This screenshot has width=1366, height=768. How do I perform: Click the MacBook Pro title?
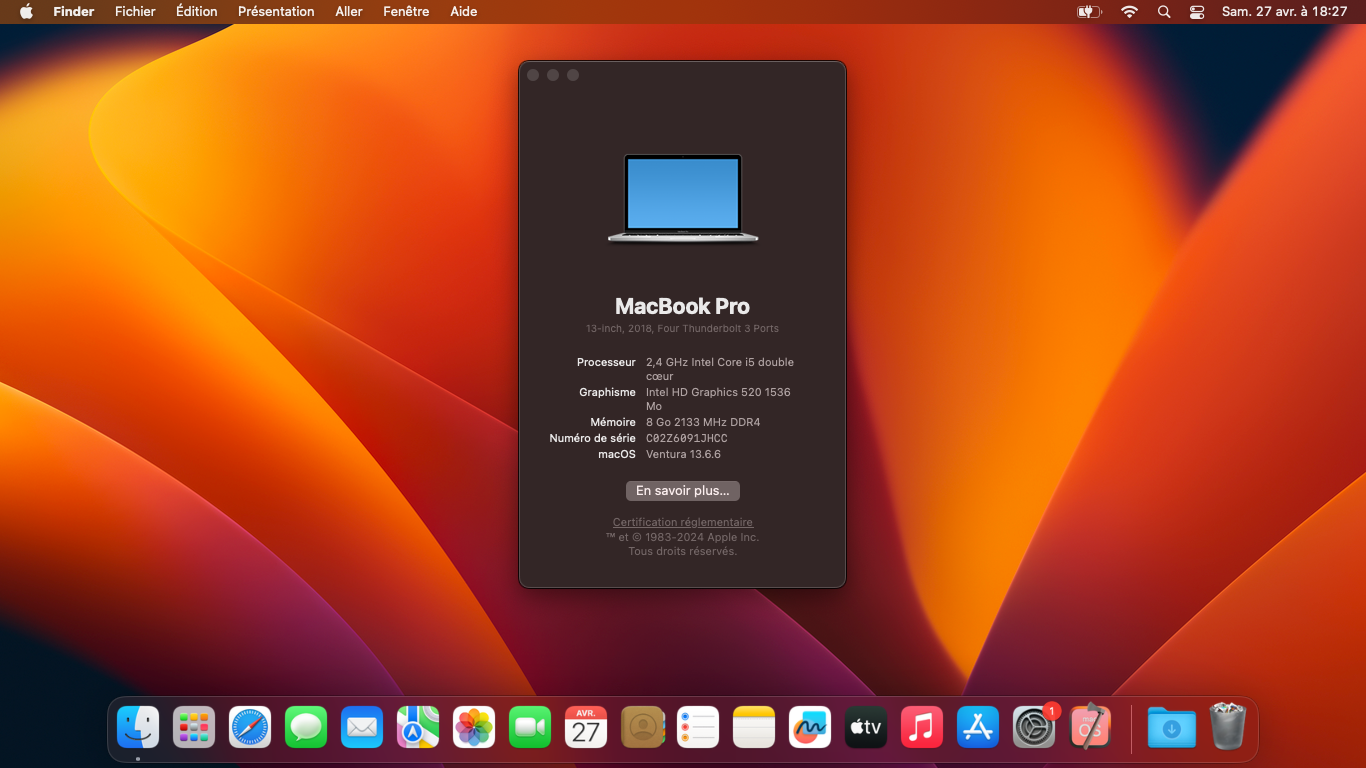click(x=682, y=306)
